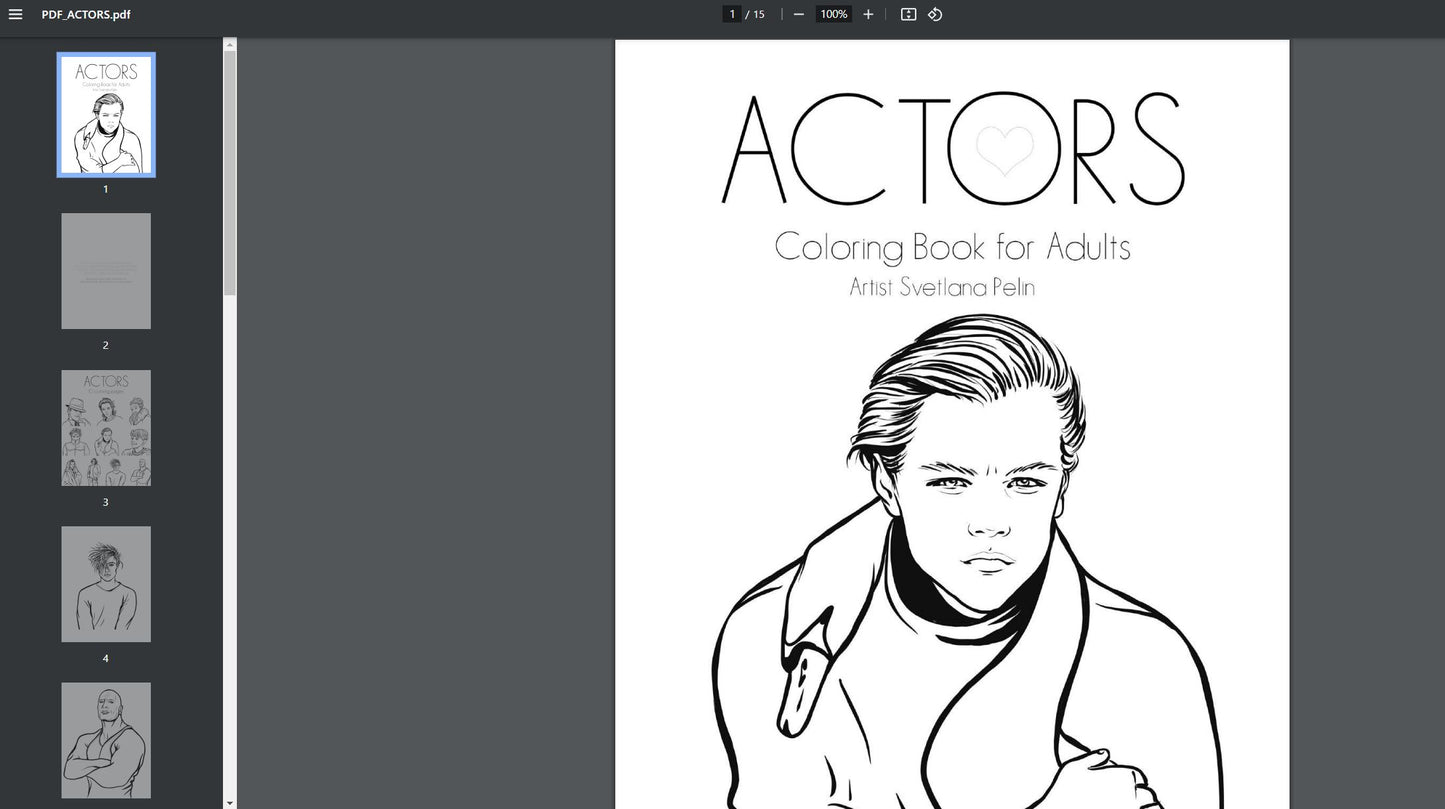Select the page 1 cover thumbnail

(106, 115)
